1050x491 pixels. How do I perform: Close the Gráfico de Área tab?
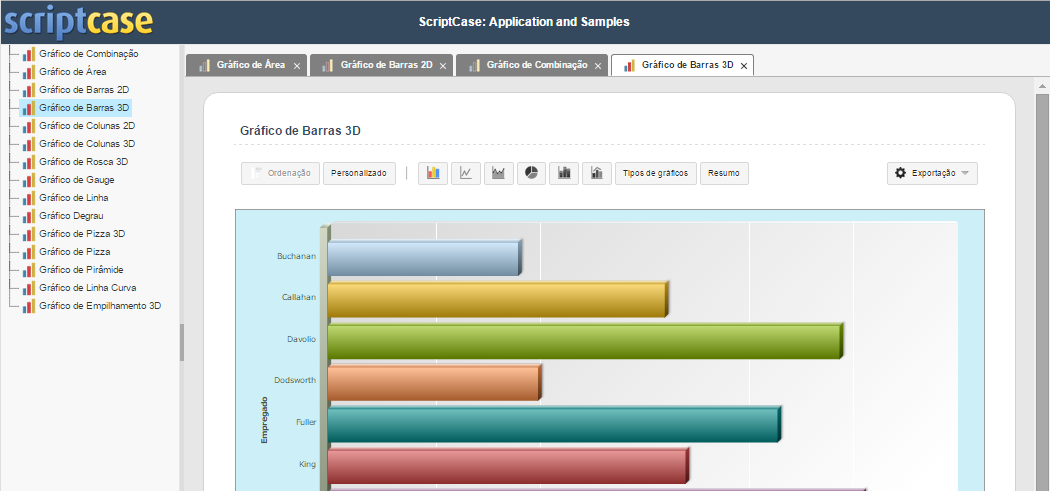tap(297, 66)
